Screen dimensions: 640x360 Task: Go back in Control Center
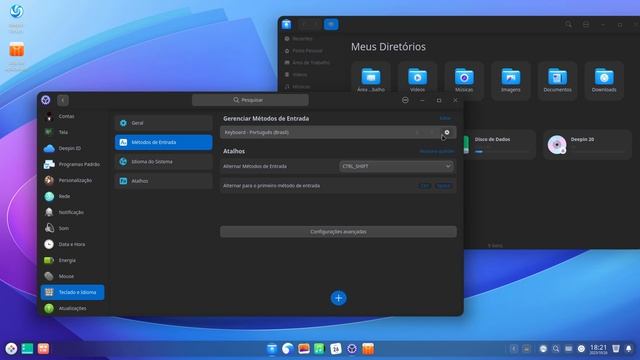pyautogui.click(x=63, y=100)
